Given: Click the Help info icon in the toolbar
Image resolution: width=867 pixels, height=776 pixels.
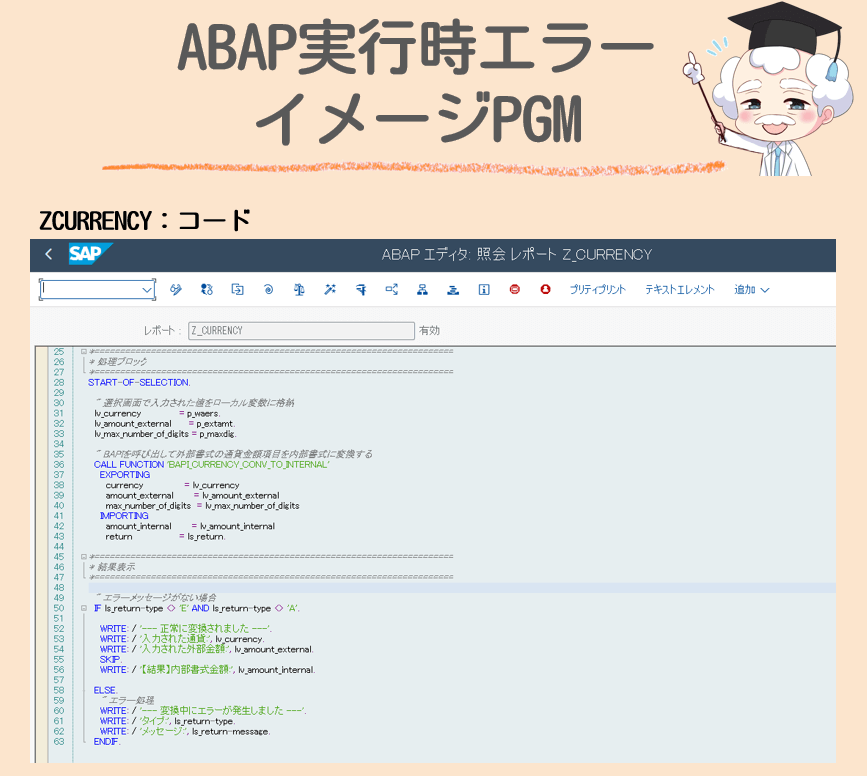Looking at the screenshot, I should 483,289.
